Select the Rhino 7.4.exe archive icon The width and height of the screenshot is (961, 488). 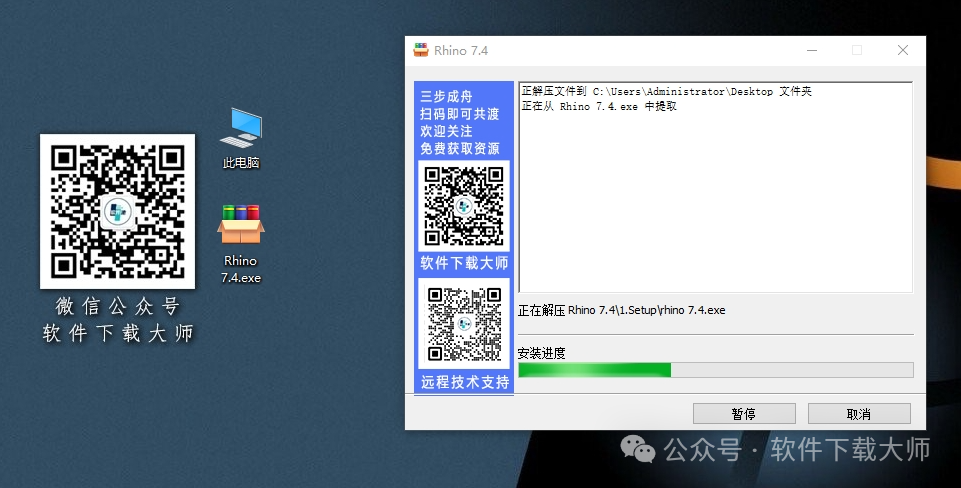241,243
